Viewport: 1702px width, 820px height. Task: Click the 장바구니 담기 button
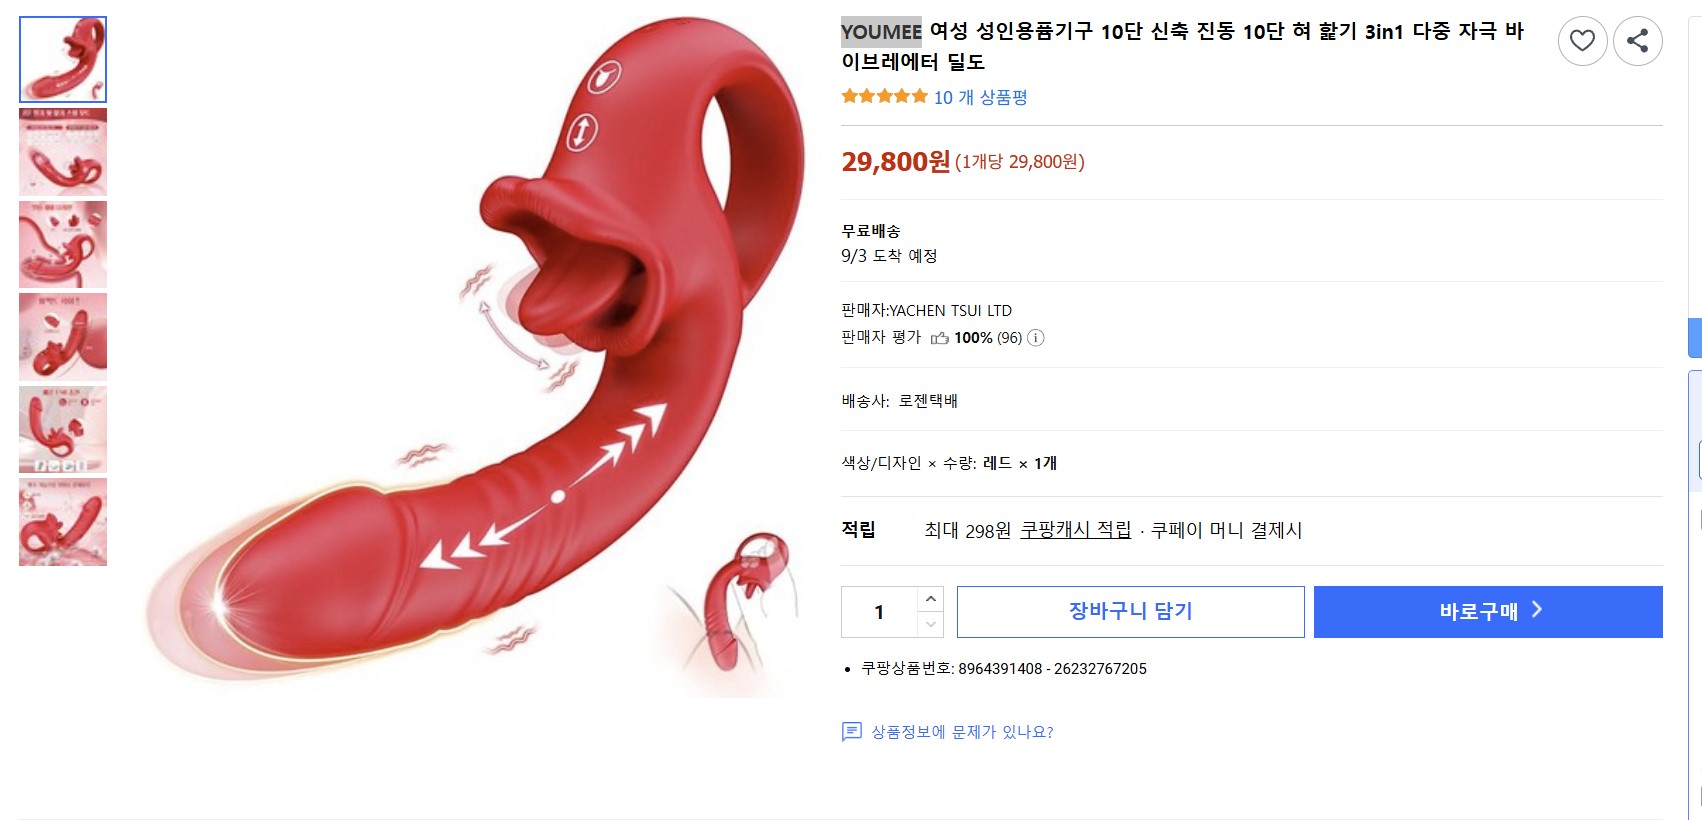point(1130,612)
